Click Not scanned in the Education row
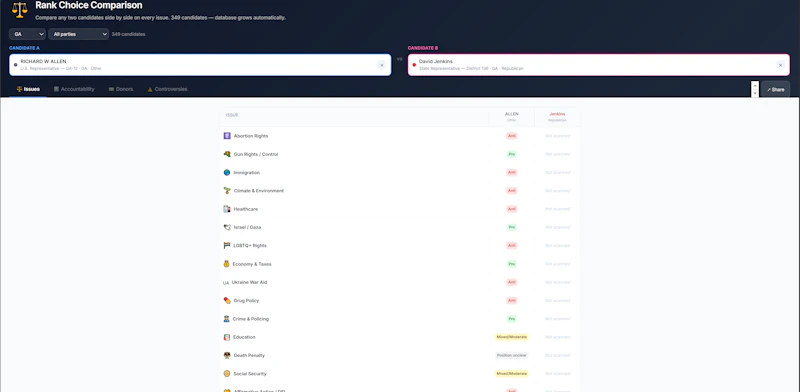800x392 pixels. (557, 337)
